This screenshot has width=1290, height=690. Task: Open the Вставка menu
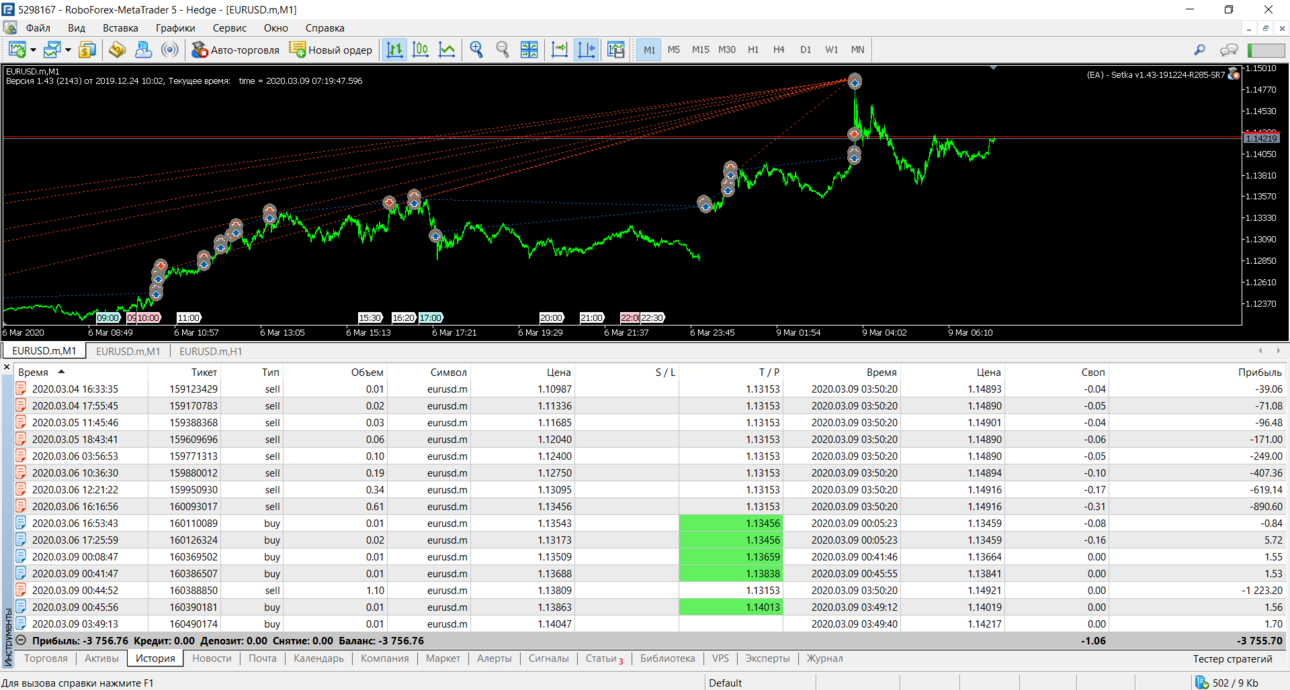pyautogui.click(x=121, y=28)
